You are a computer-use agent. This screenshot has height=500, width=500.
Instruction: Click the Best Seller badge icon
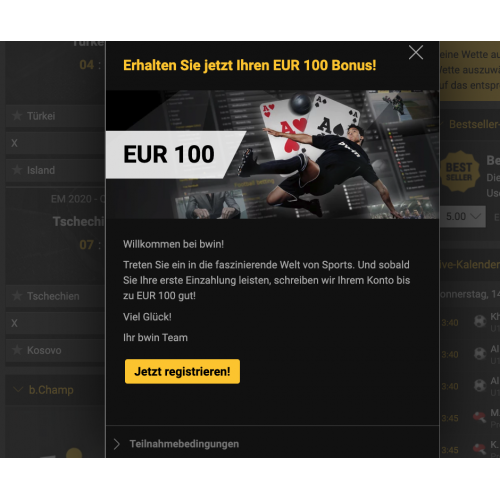coord(459,171)
